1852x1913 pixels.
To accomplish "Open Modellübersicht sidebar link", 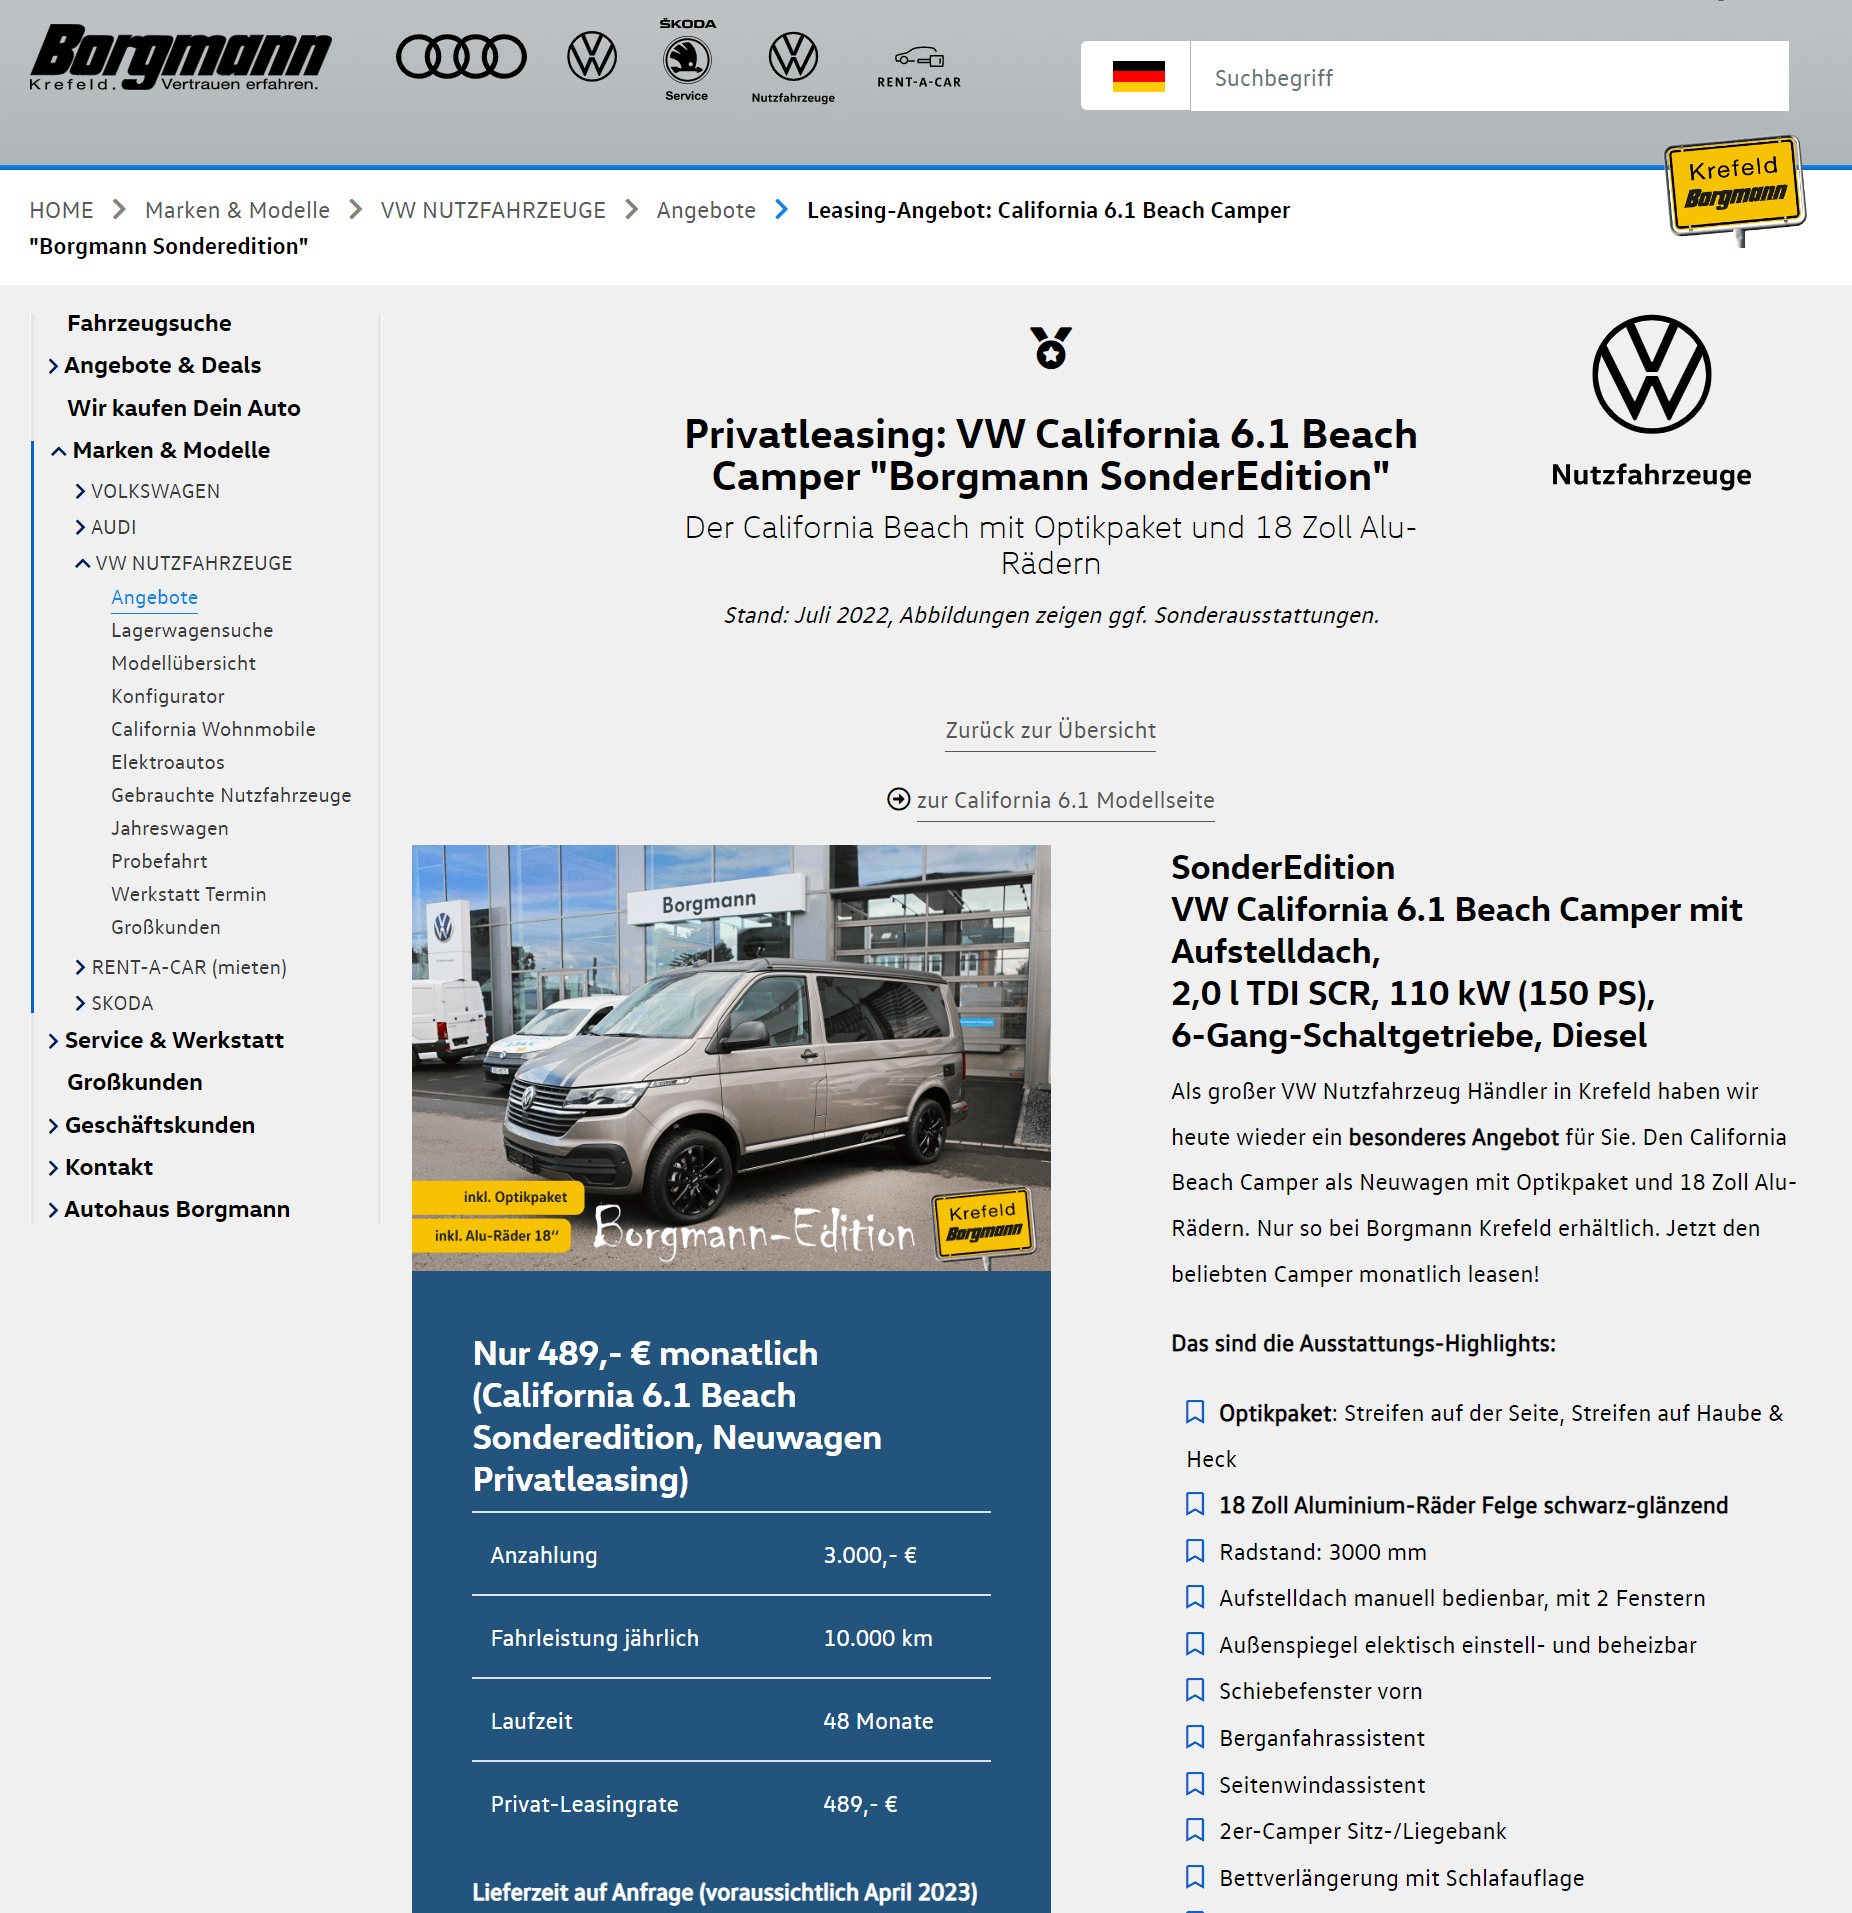I will (183, 663).
